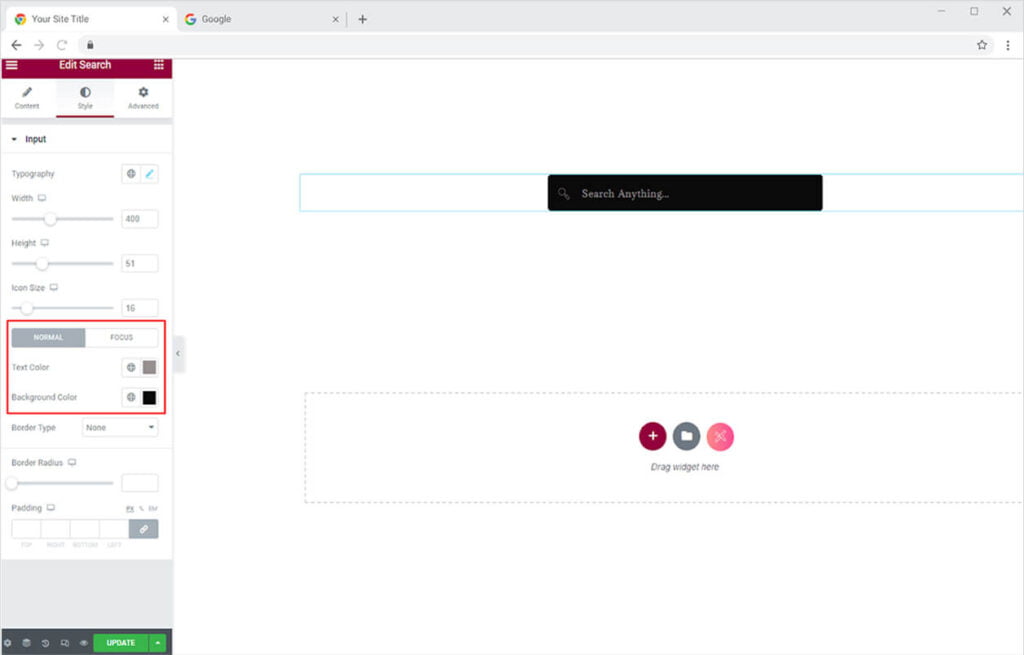The height and width of the screenshot is (655, 1024).
Task: Switch to the Content tab
Action: (x=27, y=98)
